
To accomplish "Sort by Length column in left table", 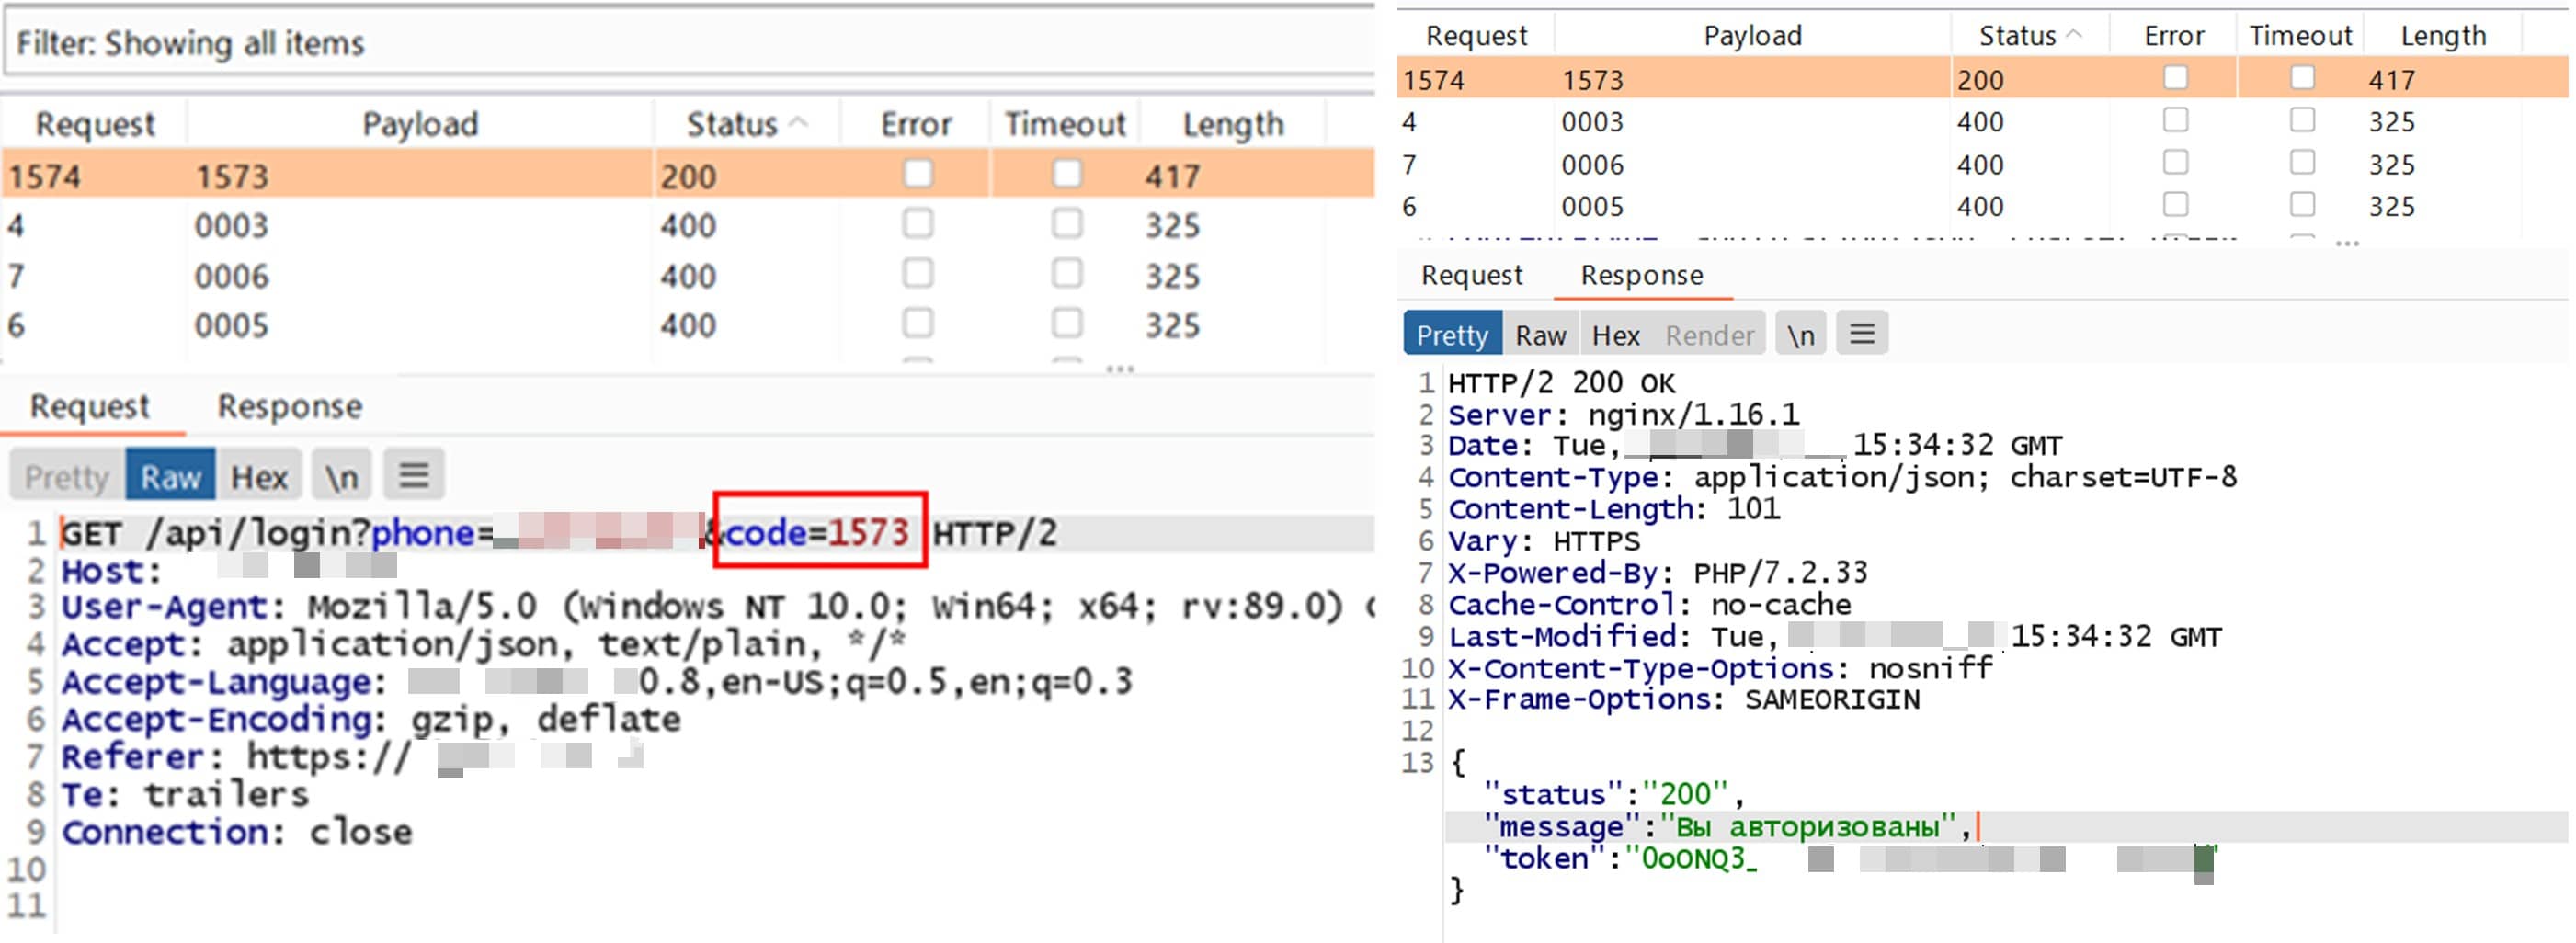I will pos(1232,124).
